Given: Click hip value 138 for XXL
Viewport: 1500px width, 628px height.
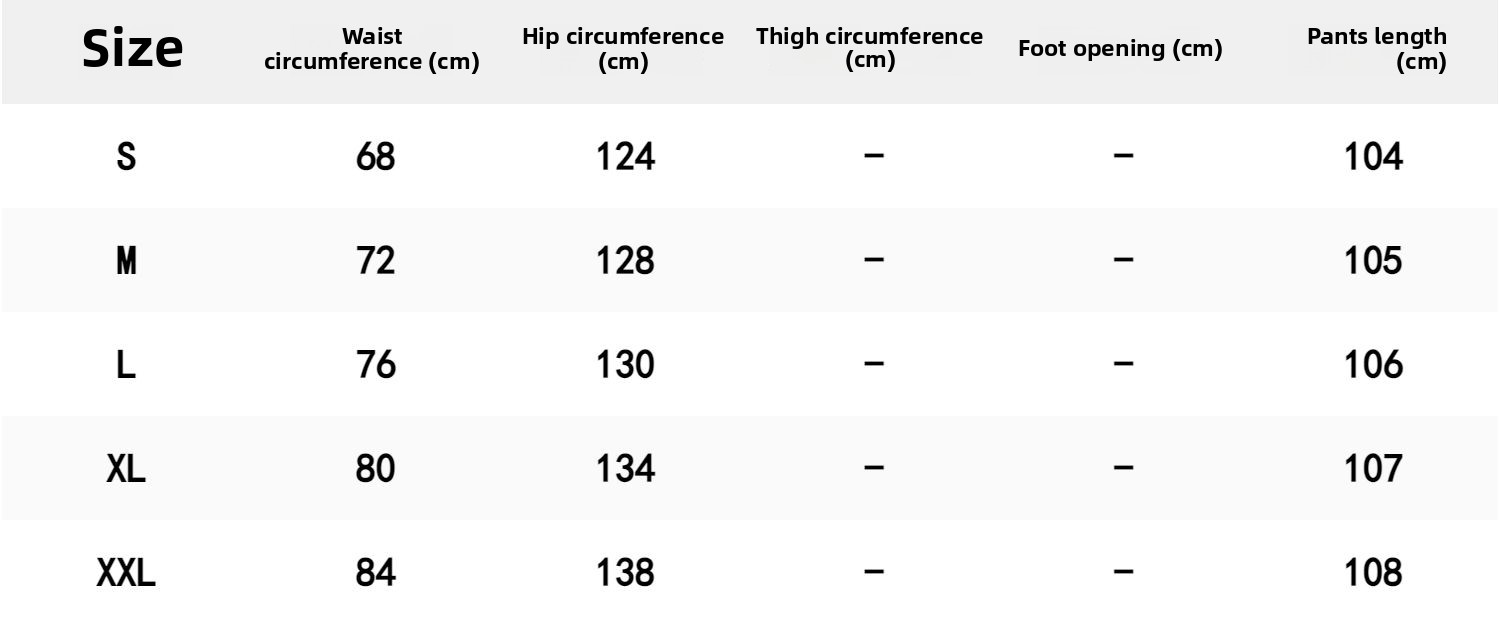Looking at the screenshot, I should 625,573.
